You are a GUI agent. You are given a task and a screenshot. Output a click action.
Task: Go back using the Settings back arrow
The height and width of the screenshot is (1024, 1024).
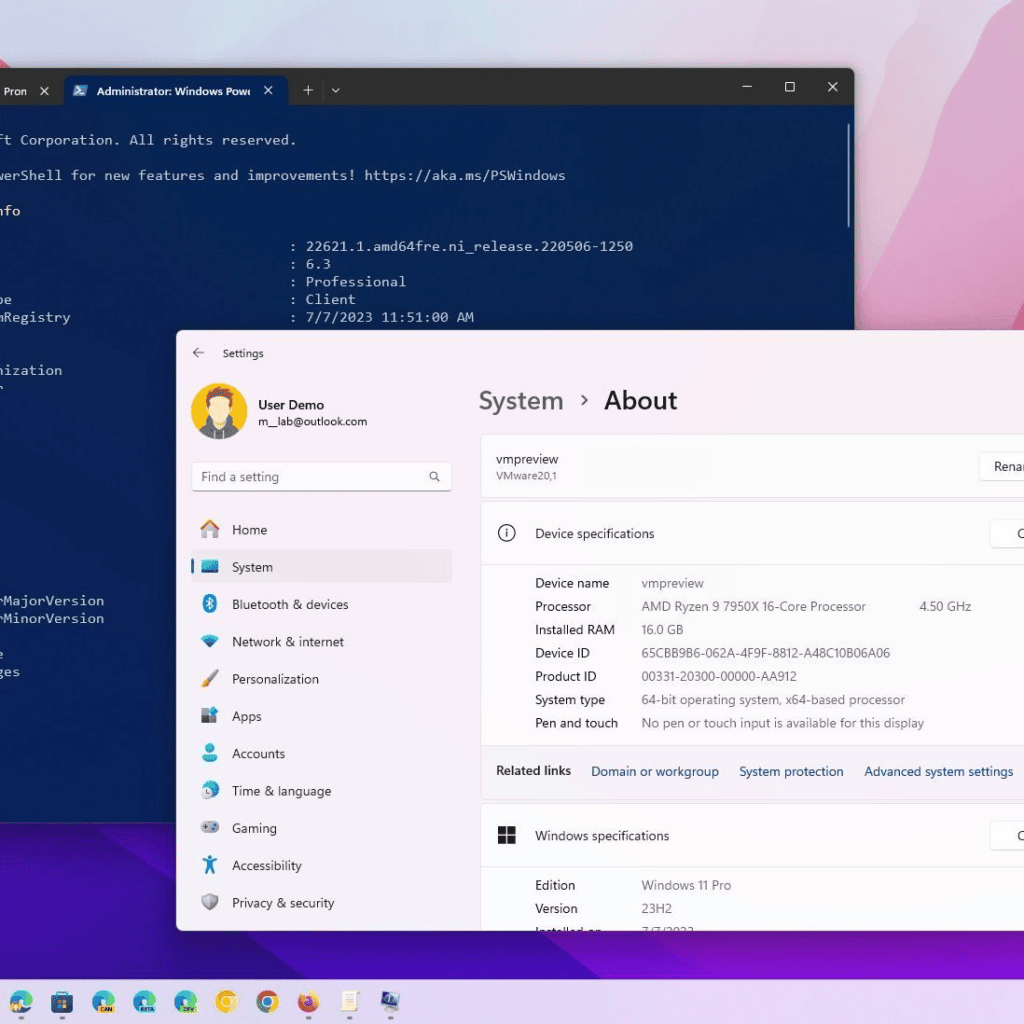tap(198, 353)
